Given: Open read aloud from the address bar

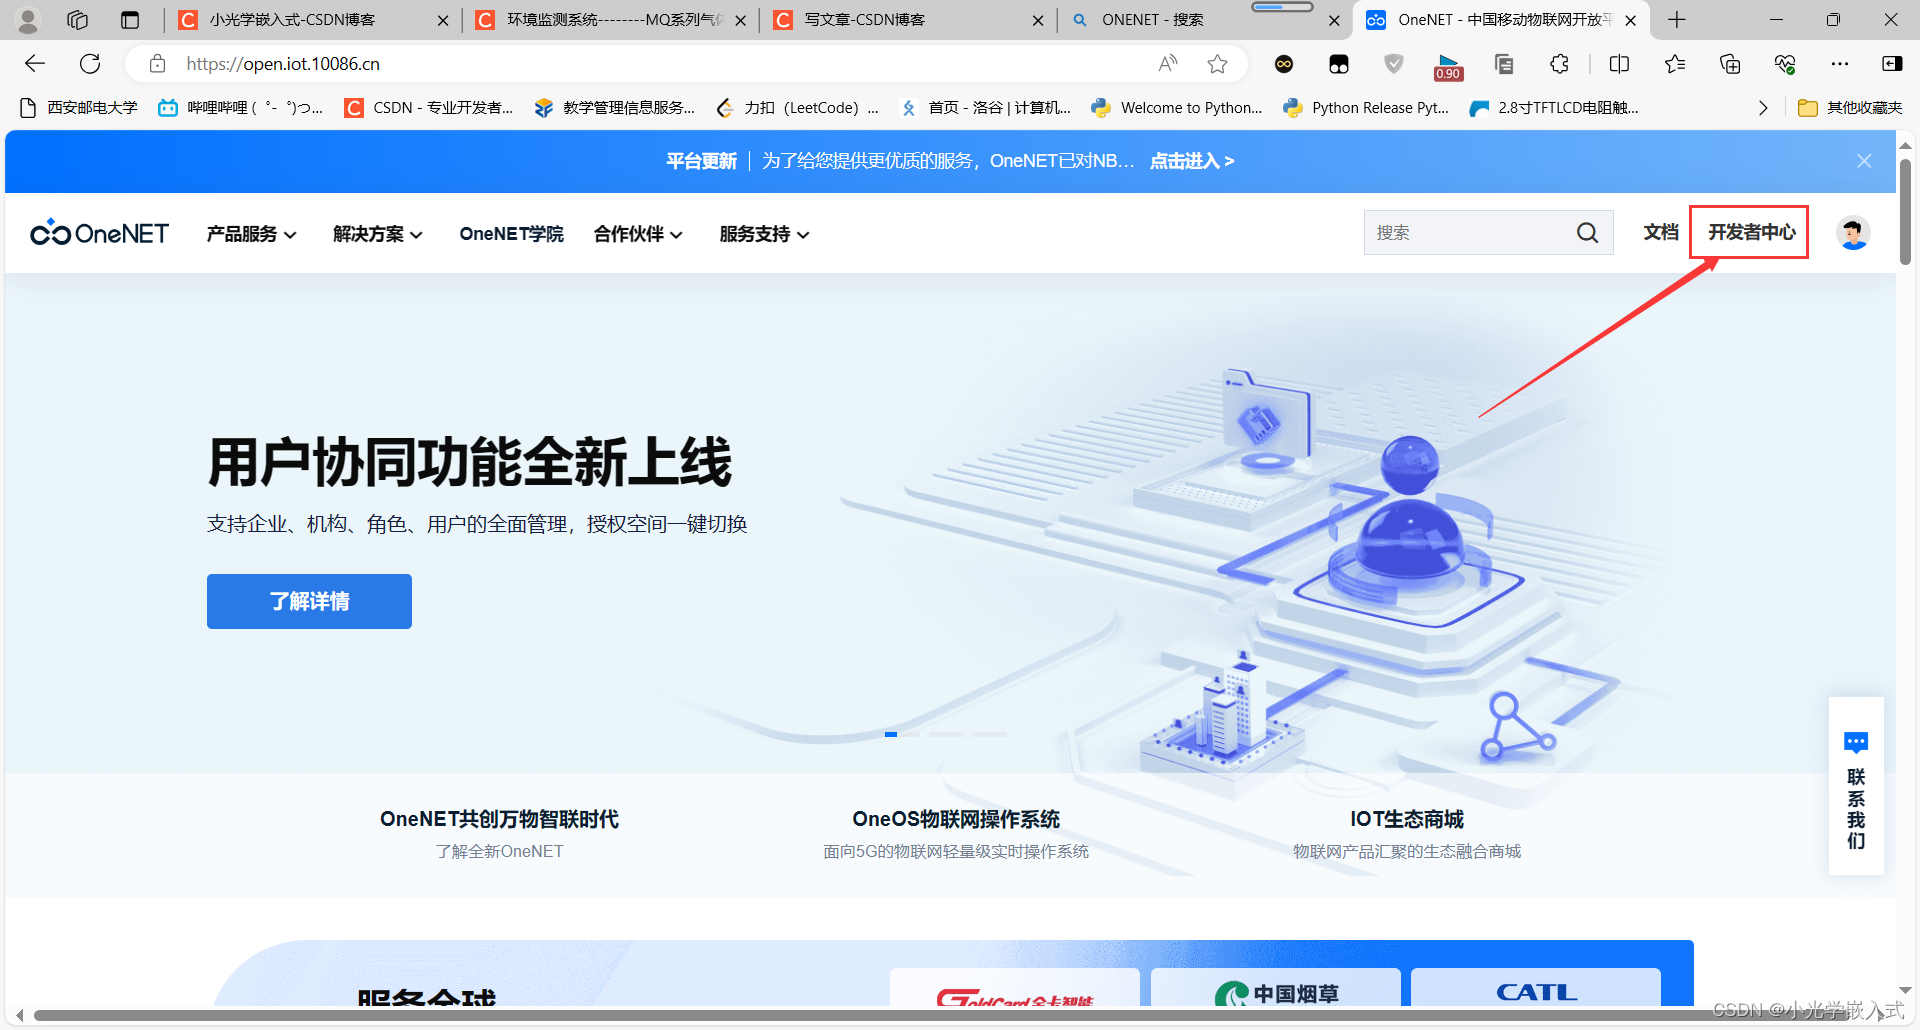Looking at the screenshot, I should (x=1168, y=64).
